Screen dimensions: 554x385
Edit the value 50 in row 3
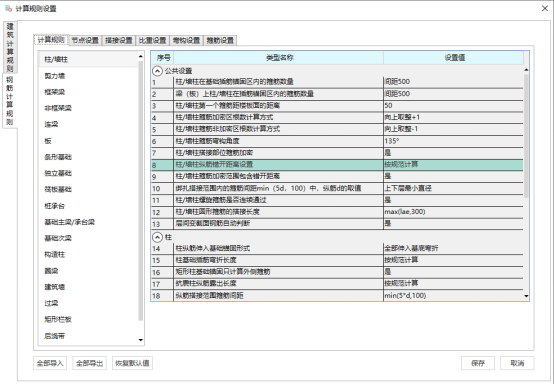pyautogui.click(x=453, y=105)
